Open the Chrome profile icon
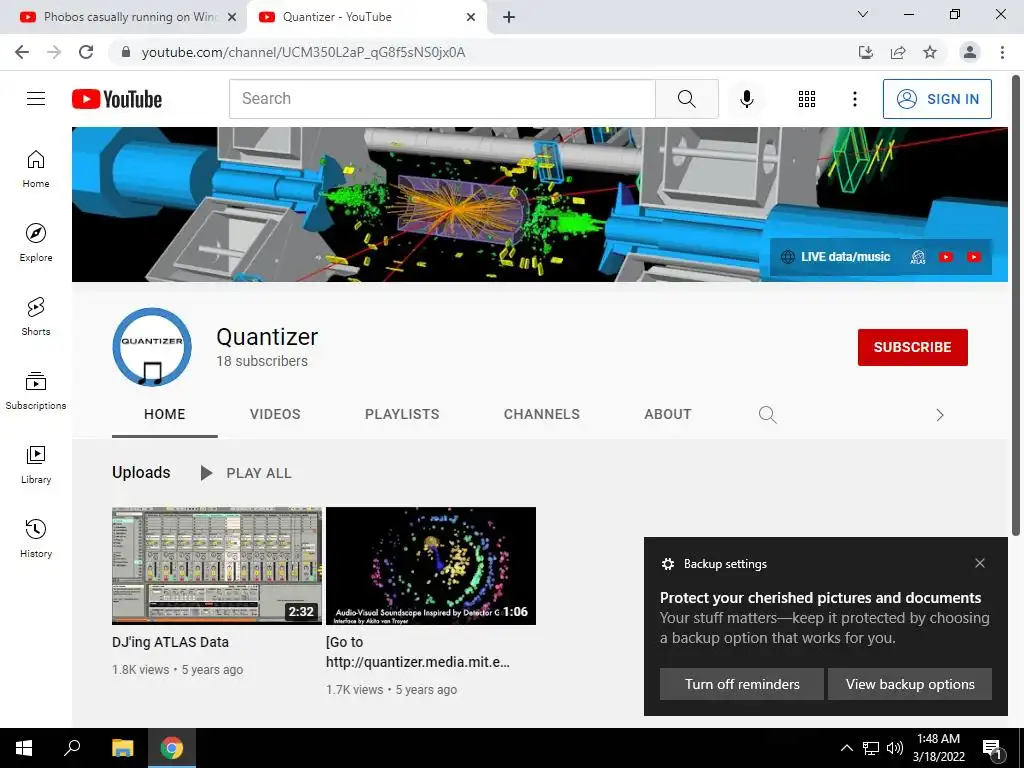 (970, 52)
